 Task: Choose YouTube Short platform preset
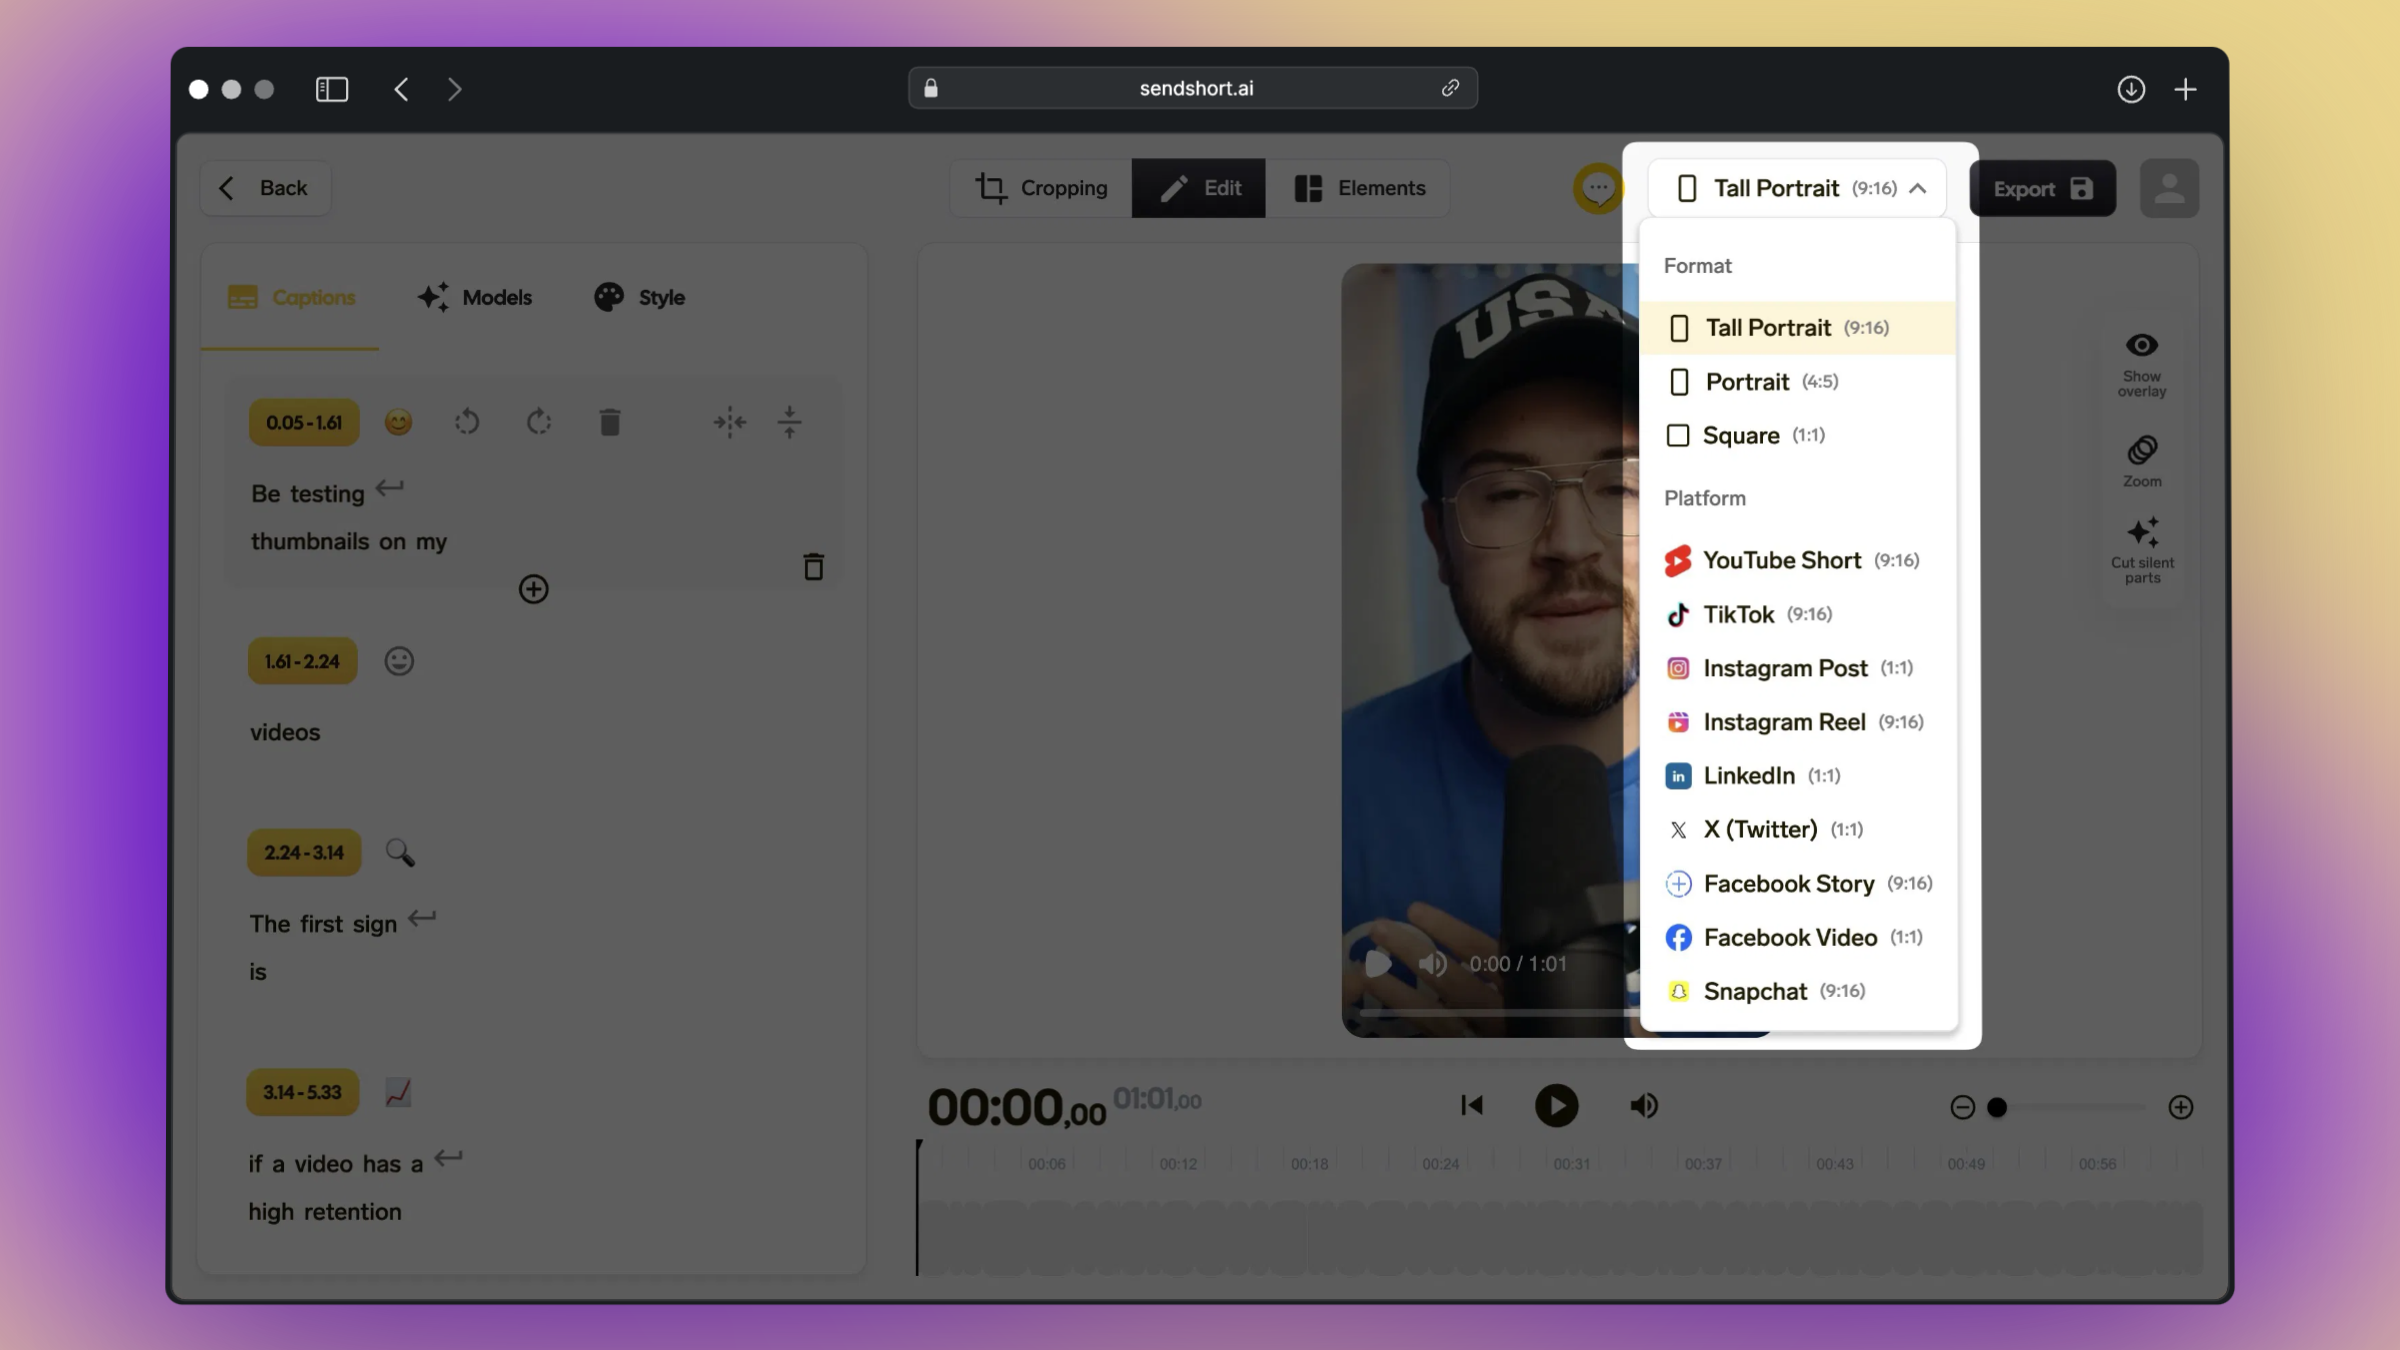tap(1797, 560)
